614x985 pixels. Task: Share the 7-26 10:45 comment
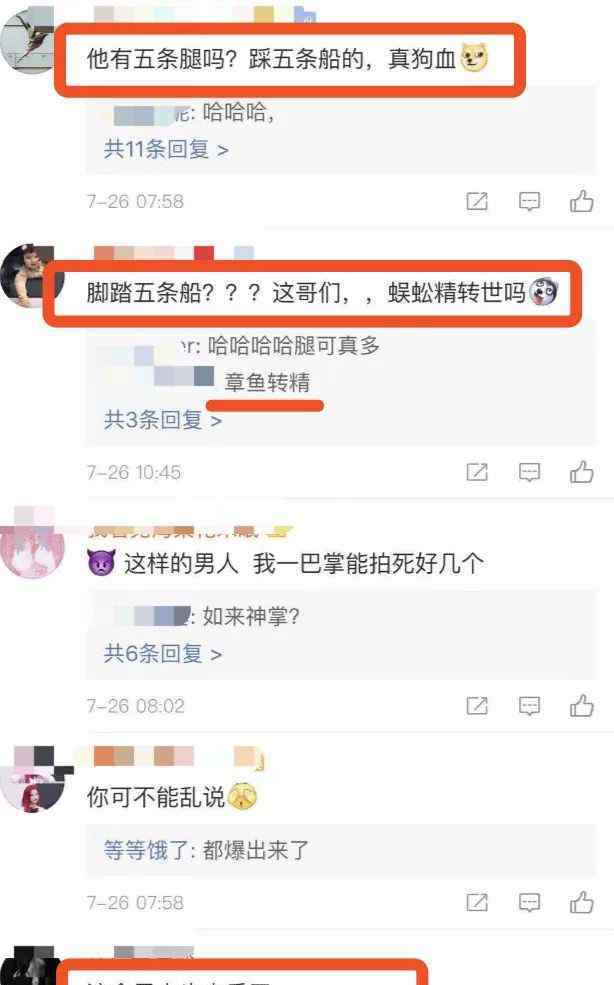pyautogui.click(x=477, y=472)
